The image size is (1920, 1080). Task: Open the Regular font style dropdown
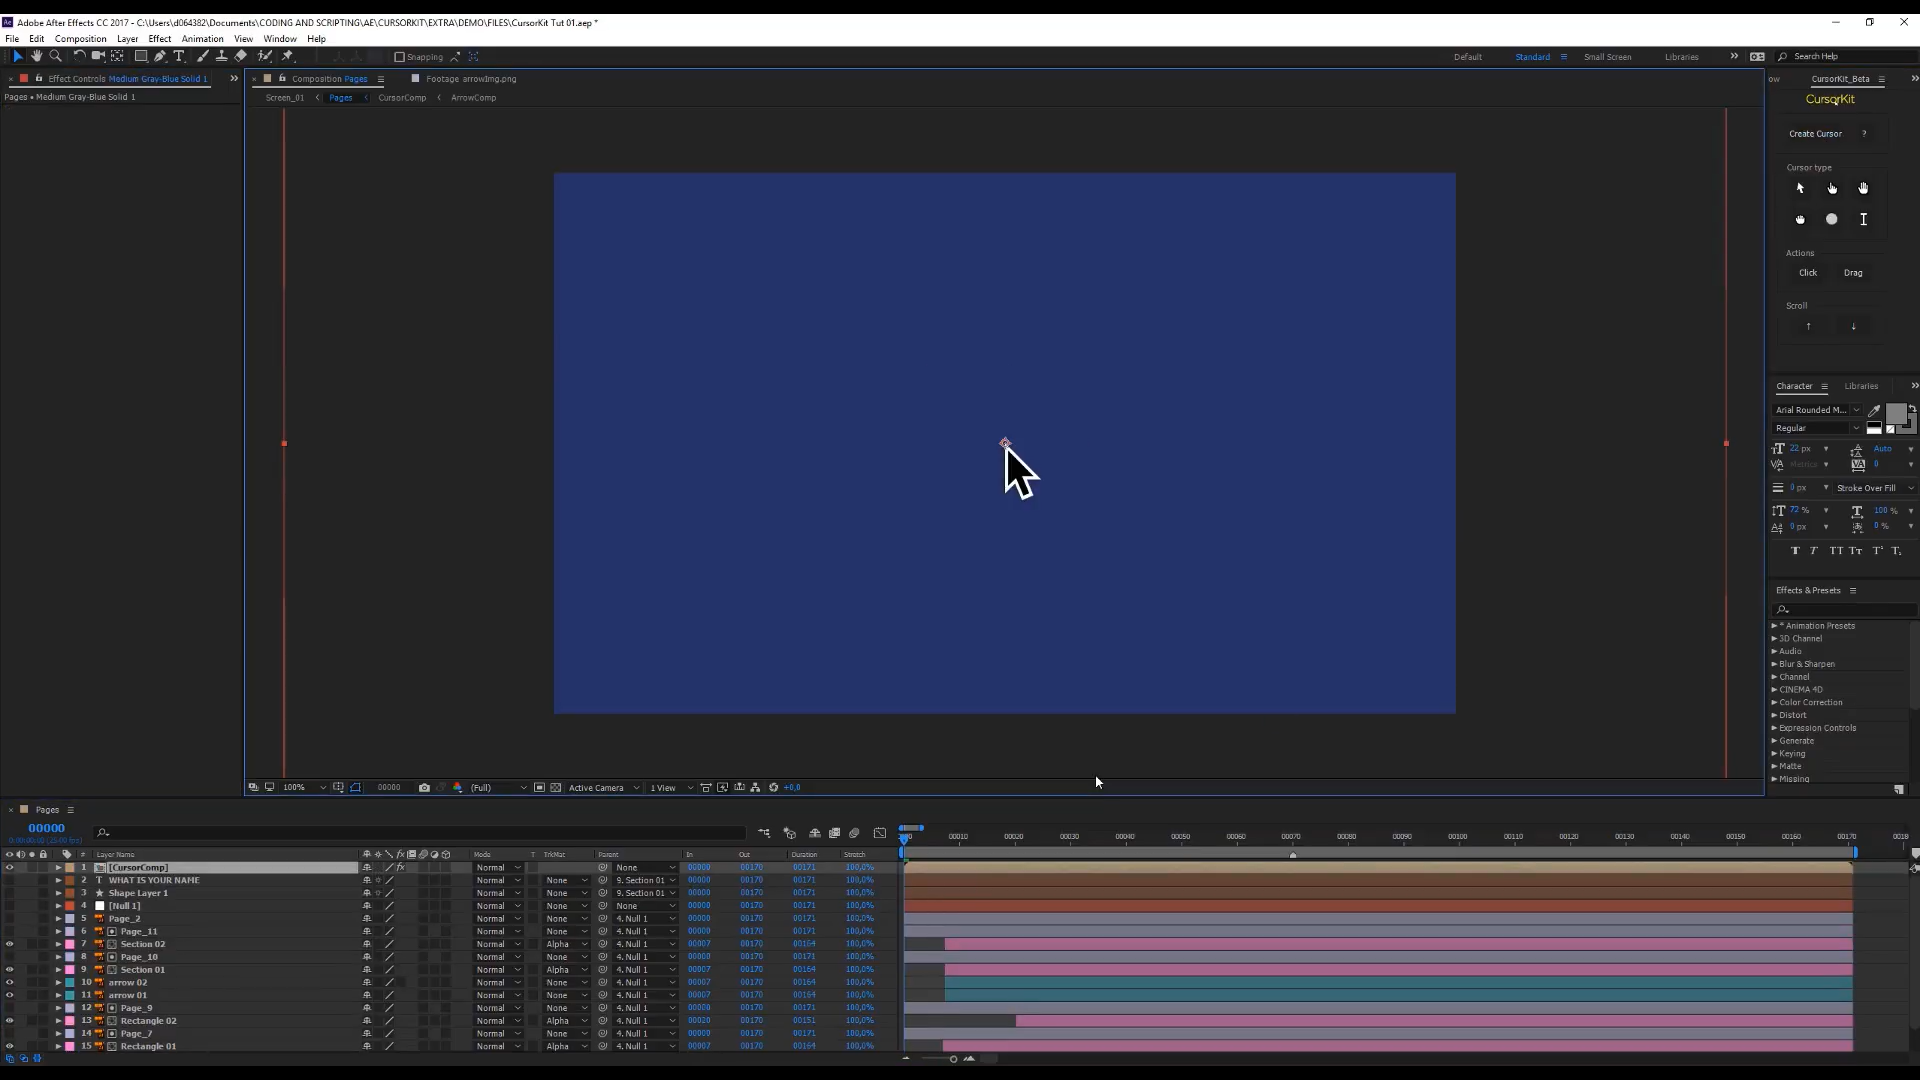coord(1817,428)
